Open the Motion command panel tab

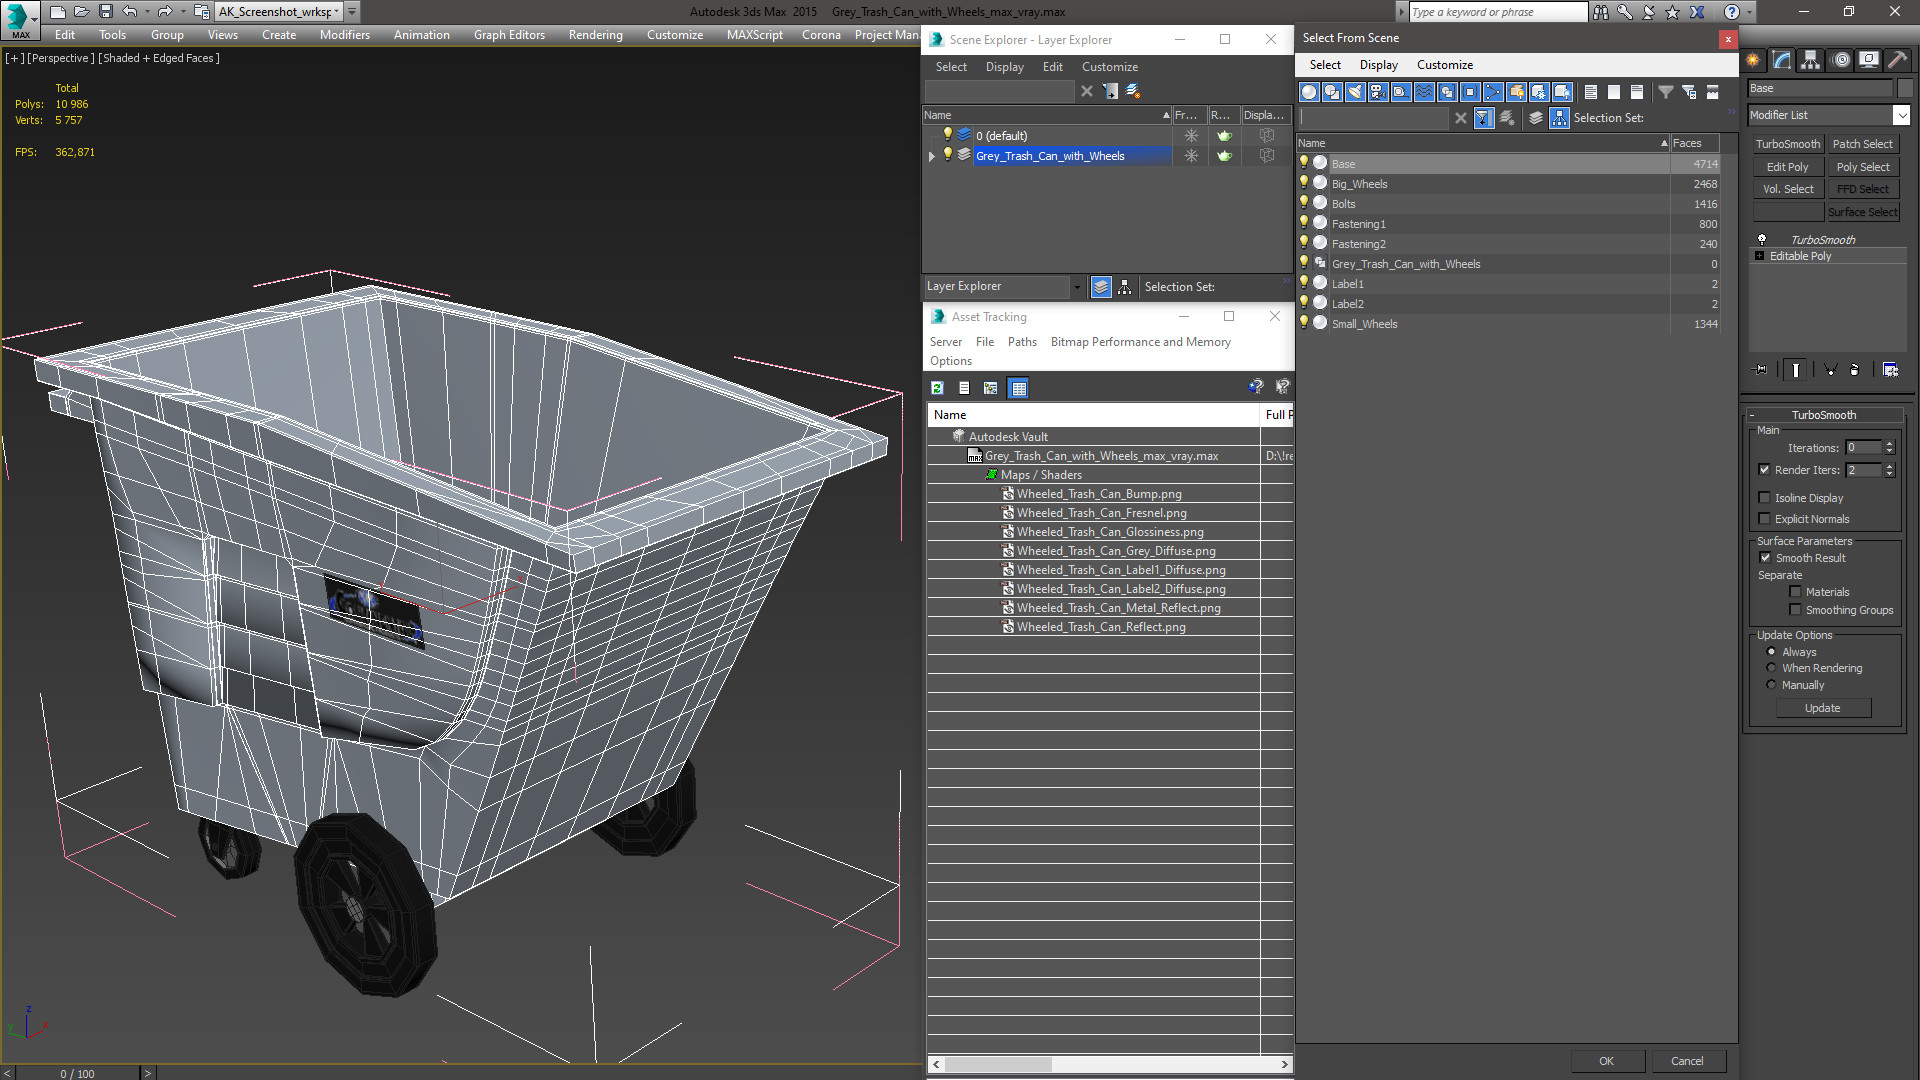pyautogui.click(x=1840, y=60)
